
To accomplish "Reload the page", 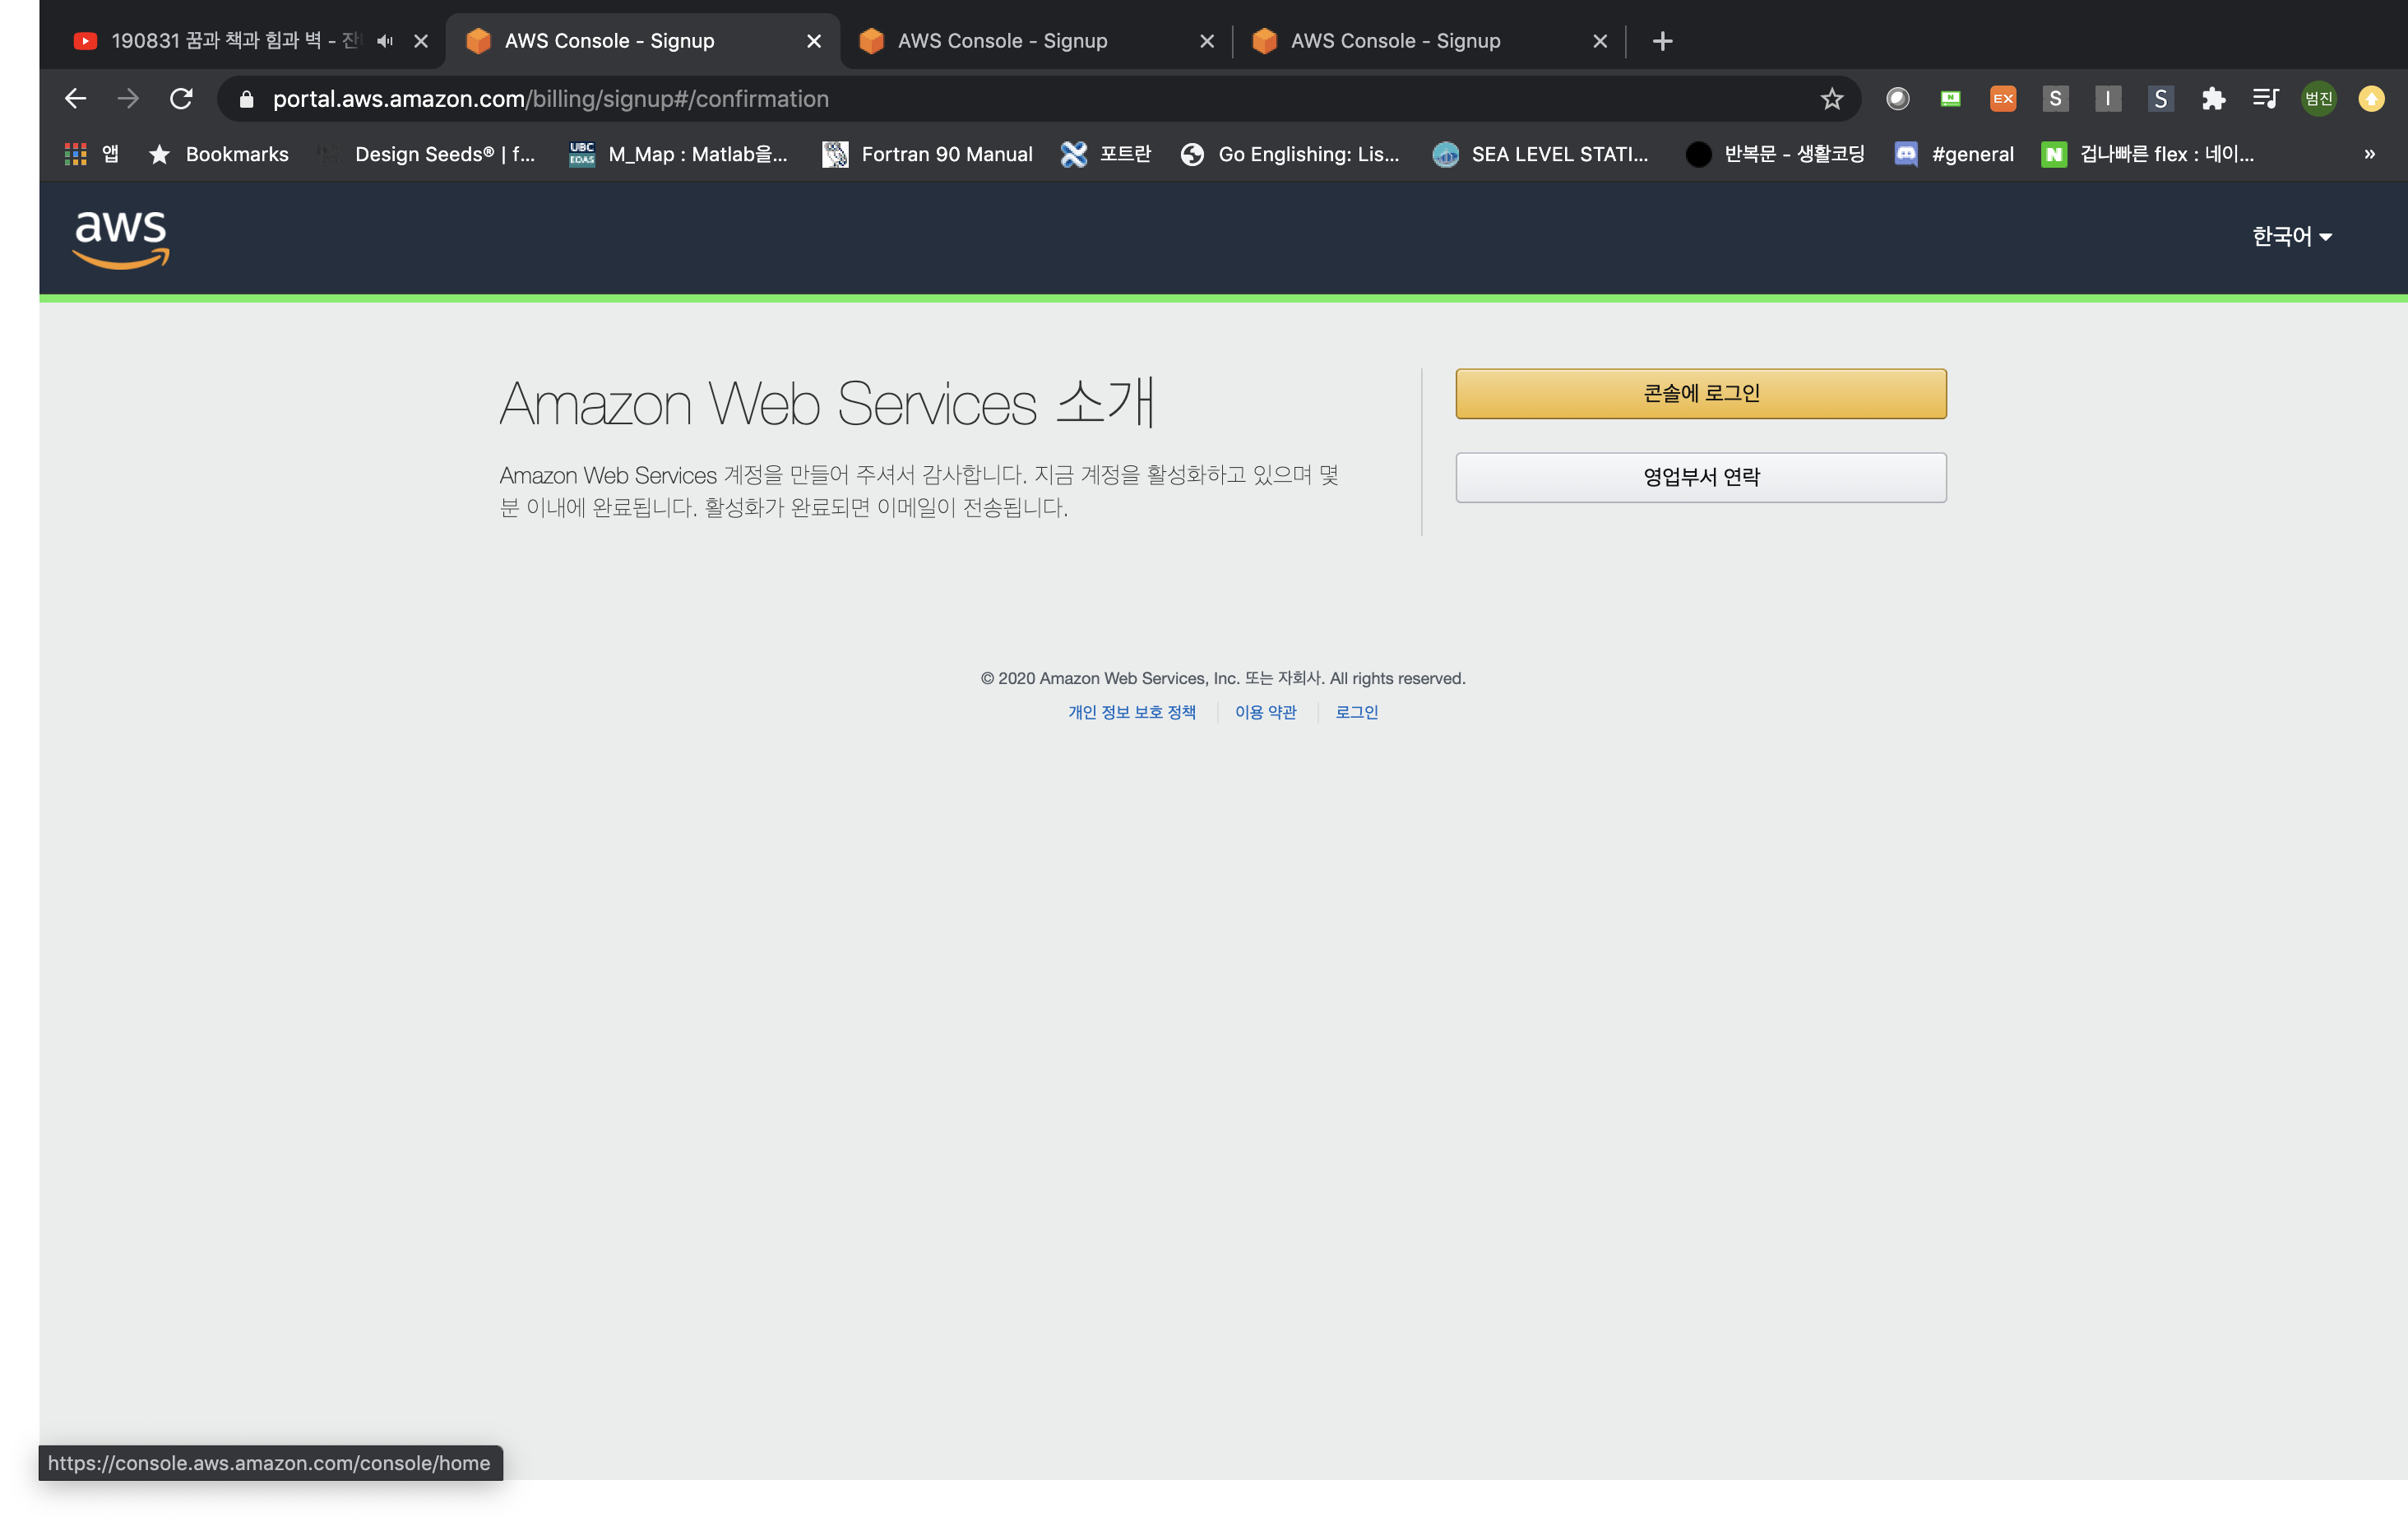I will click(181, 99).
